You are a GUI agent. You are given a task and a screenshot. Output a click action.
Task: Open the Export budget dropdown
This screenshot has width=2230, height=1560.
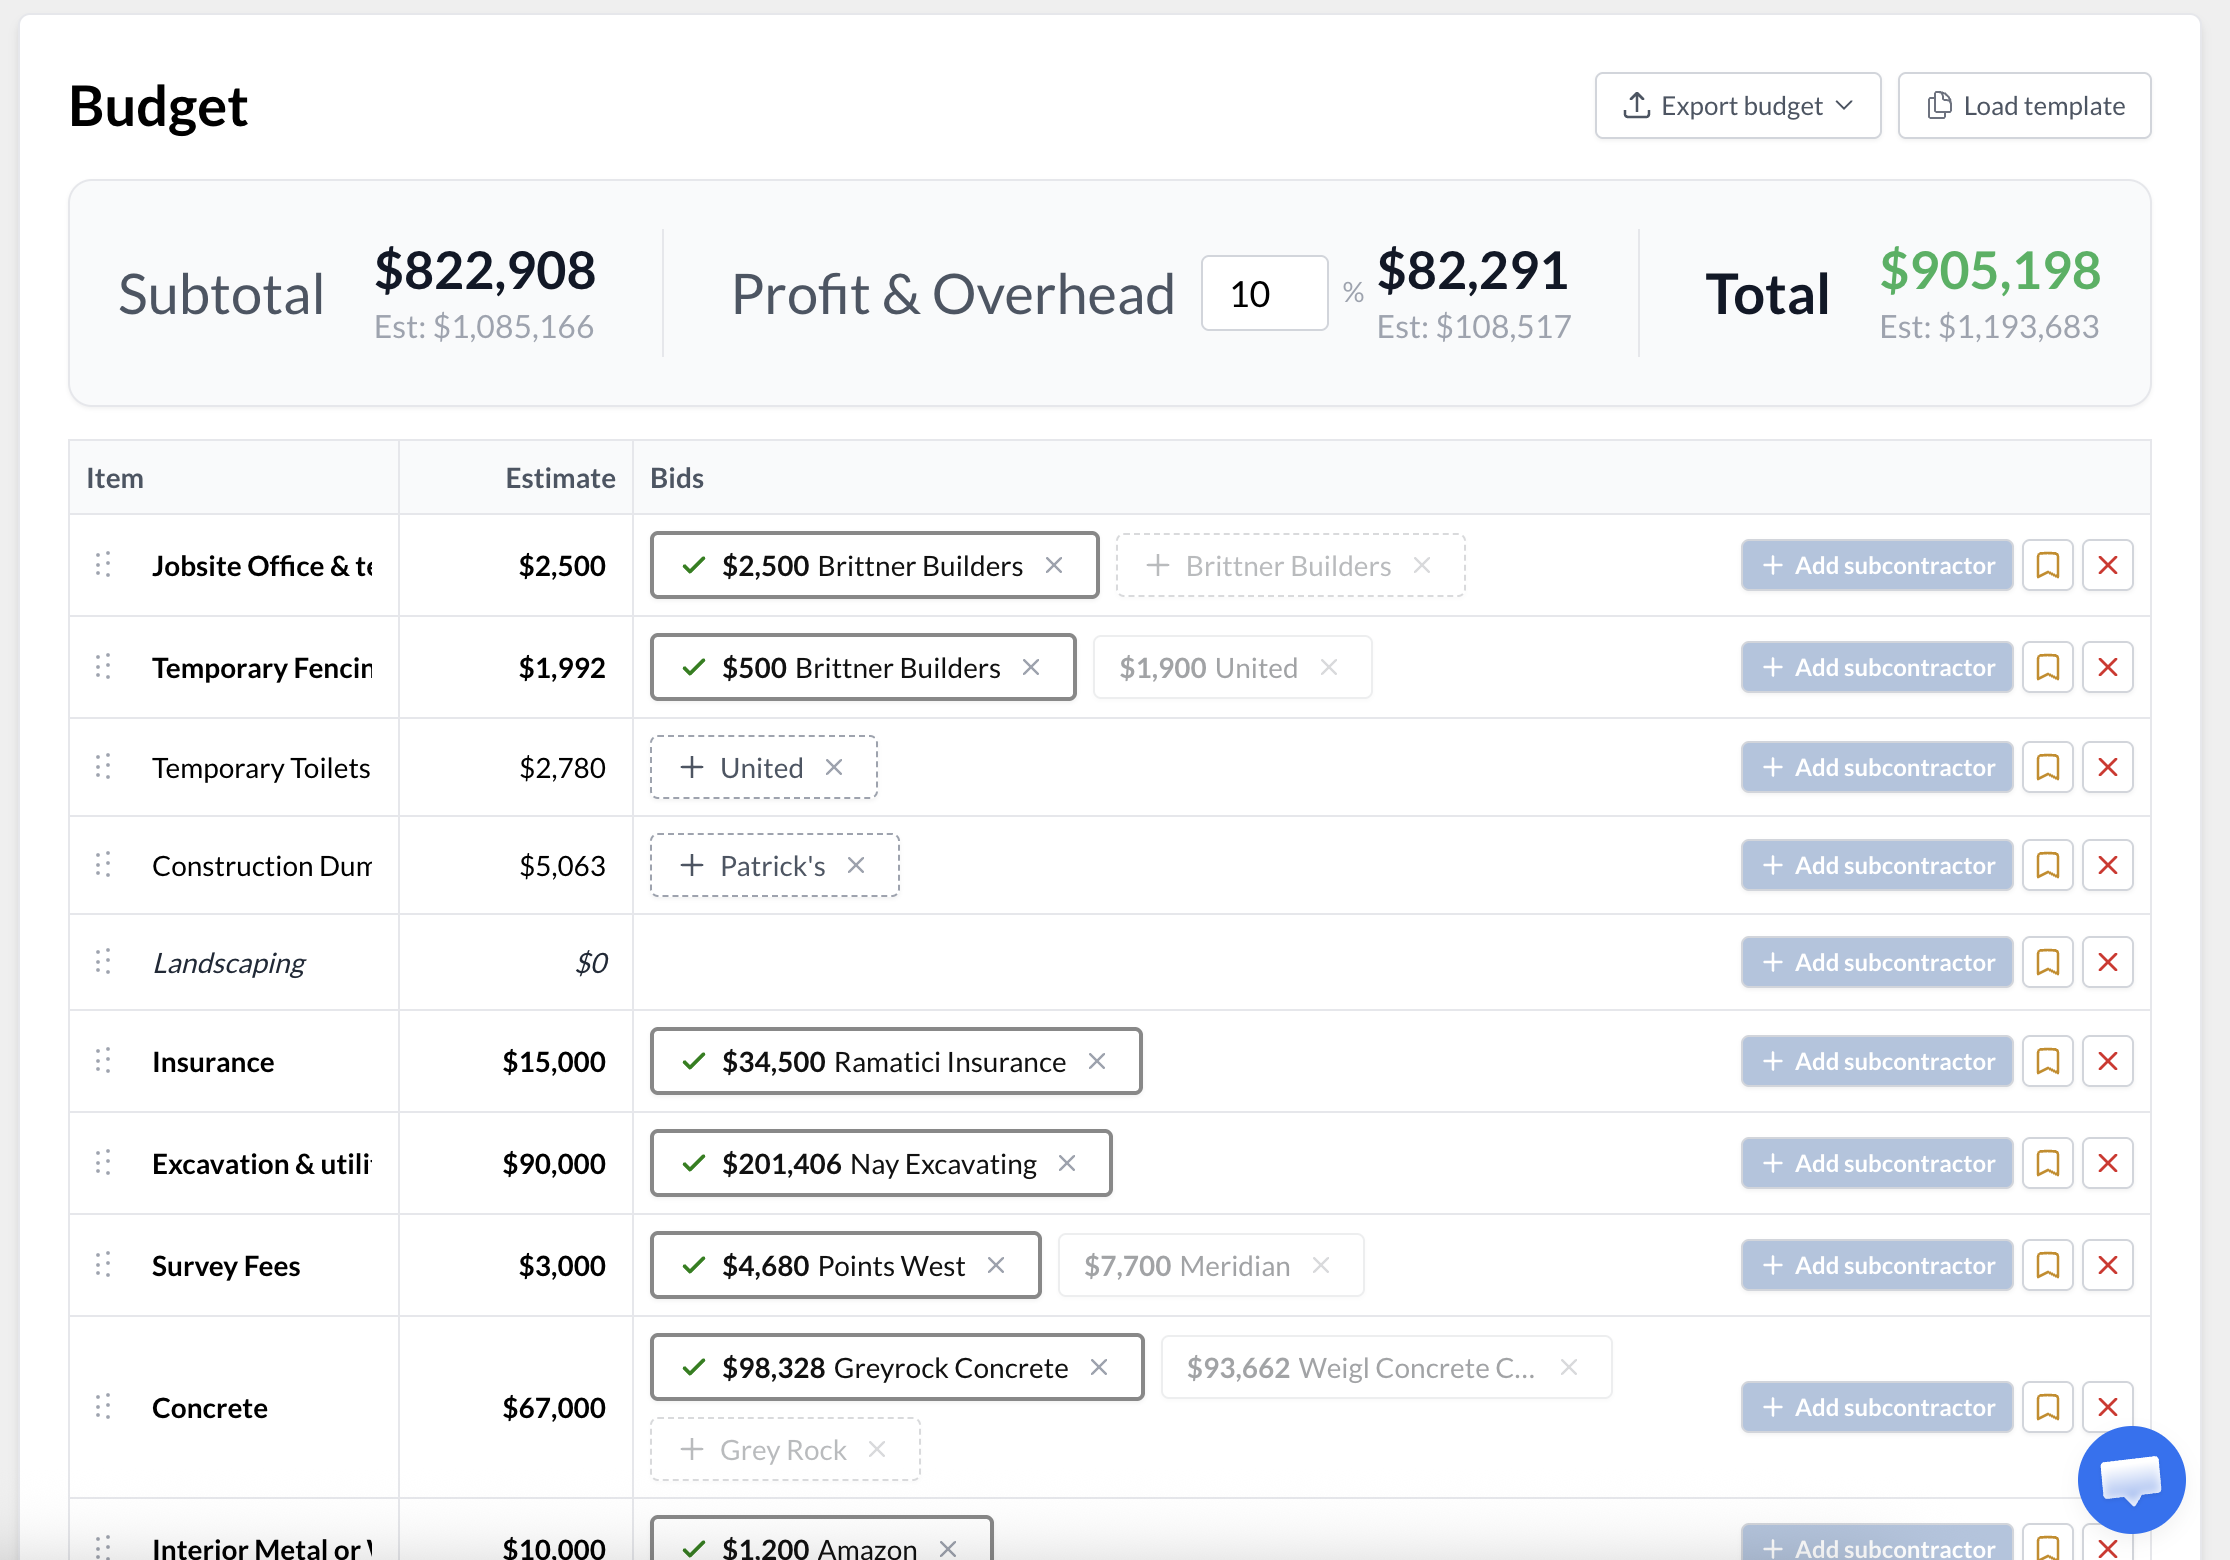1737,105
